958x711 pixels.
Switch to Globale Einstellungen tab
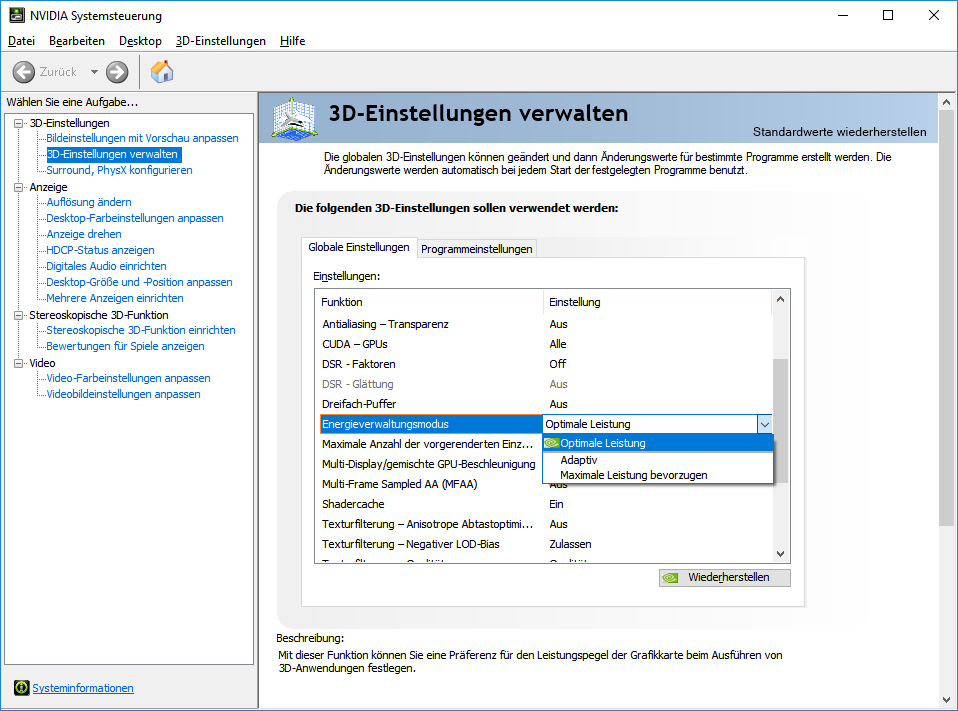[x=359, y=247]
